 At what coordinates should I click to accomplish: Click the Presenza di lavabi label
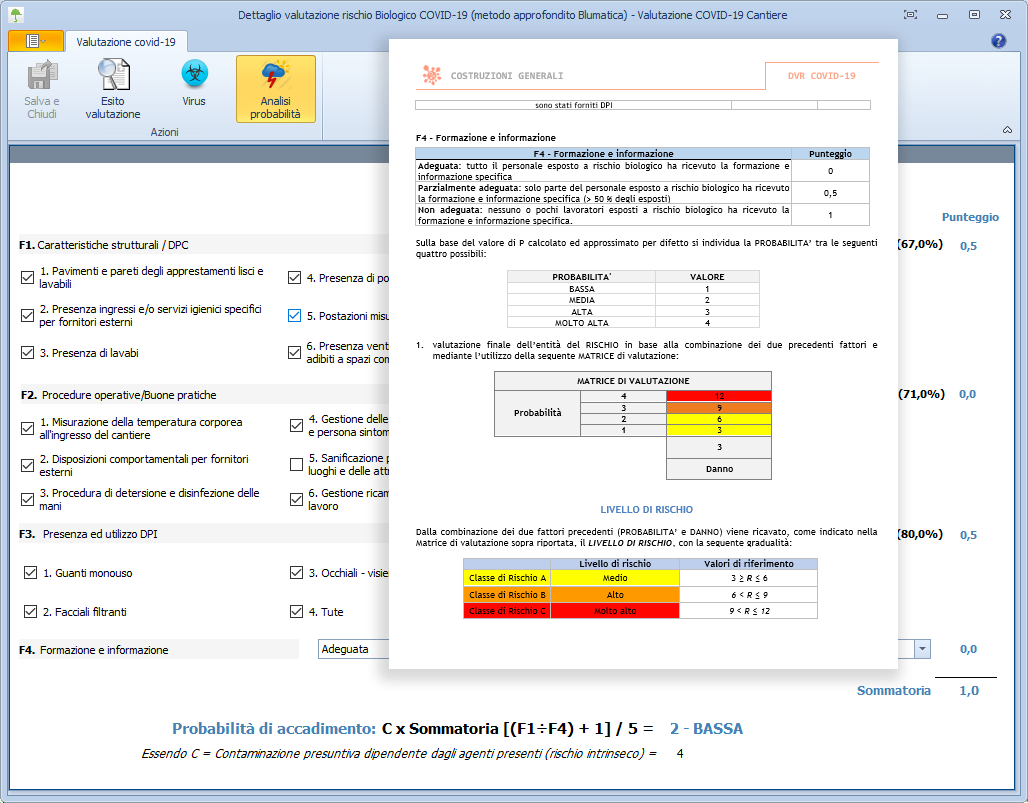tap(89, 353)
